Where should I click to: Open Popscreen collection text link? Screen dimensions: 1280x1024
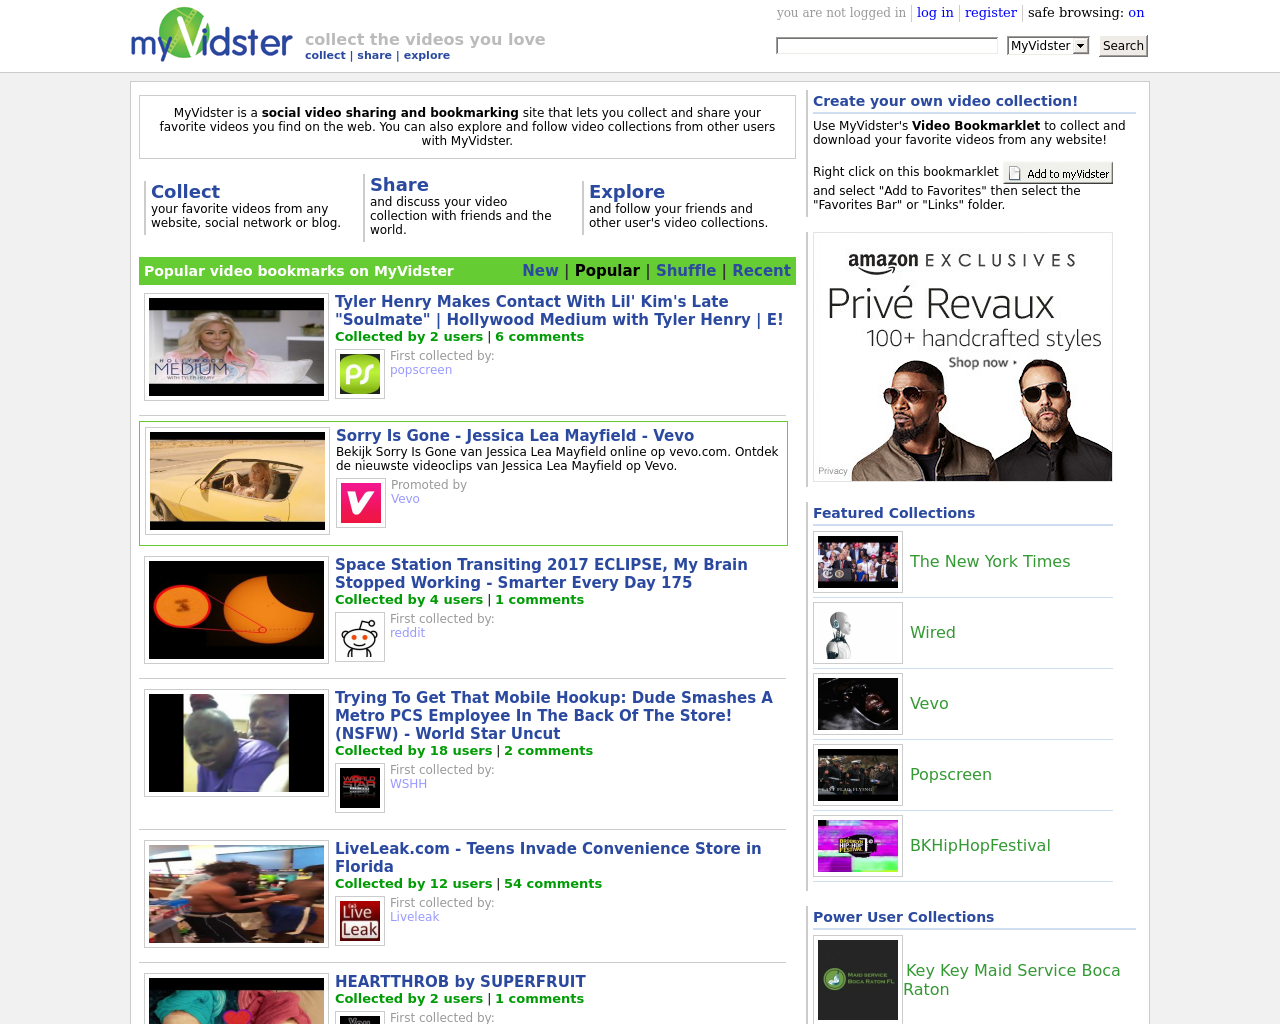(x=951, y=775)
